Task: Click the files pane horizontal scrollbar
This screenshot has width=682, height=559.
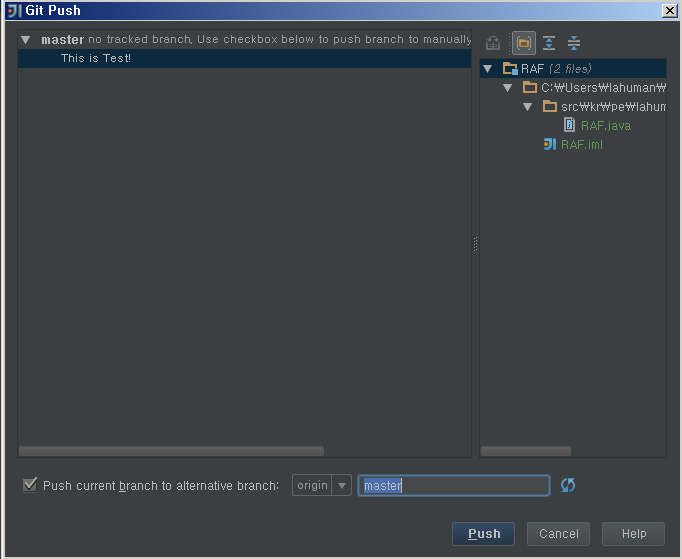Action: pos(526,451)
